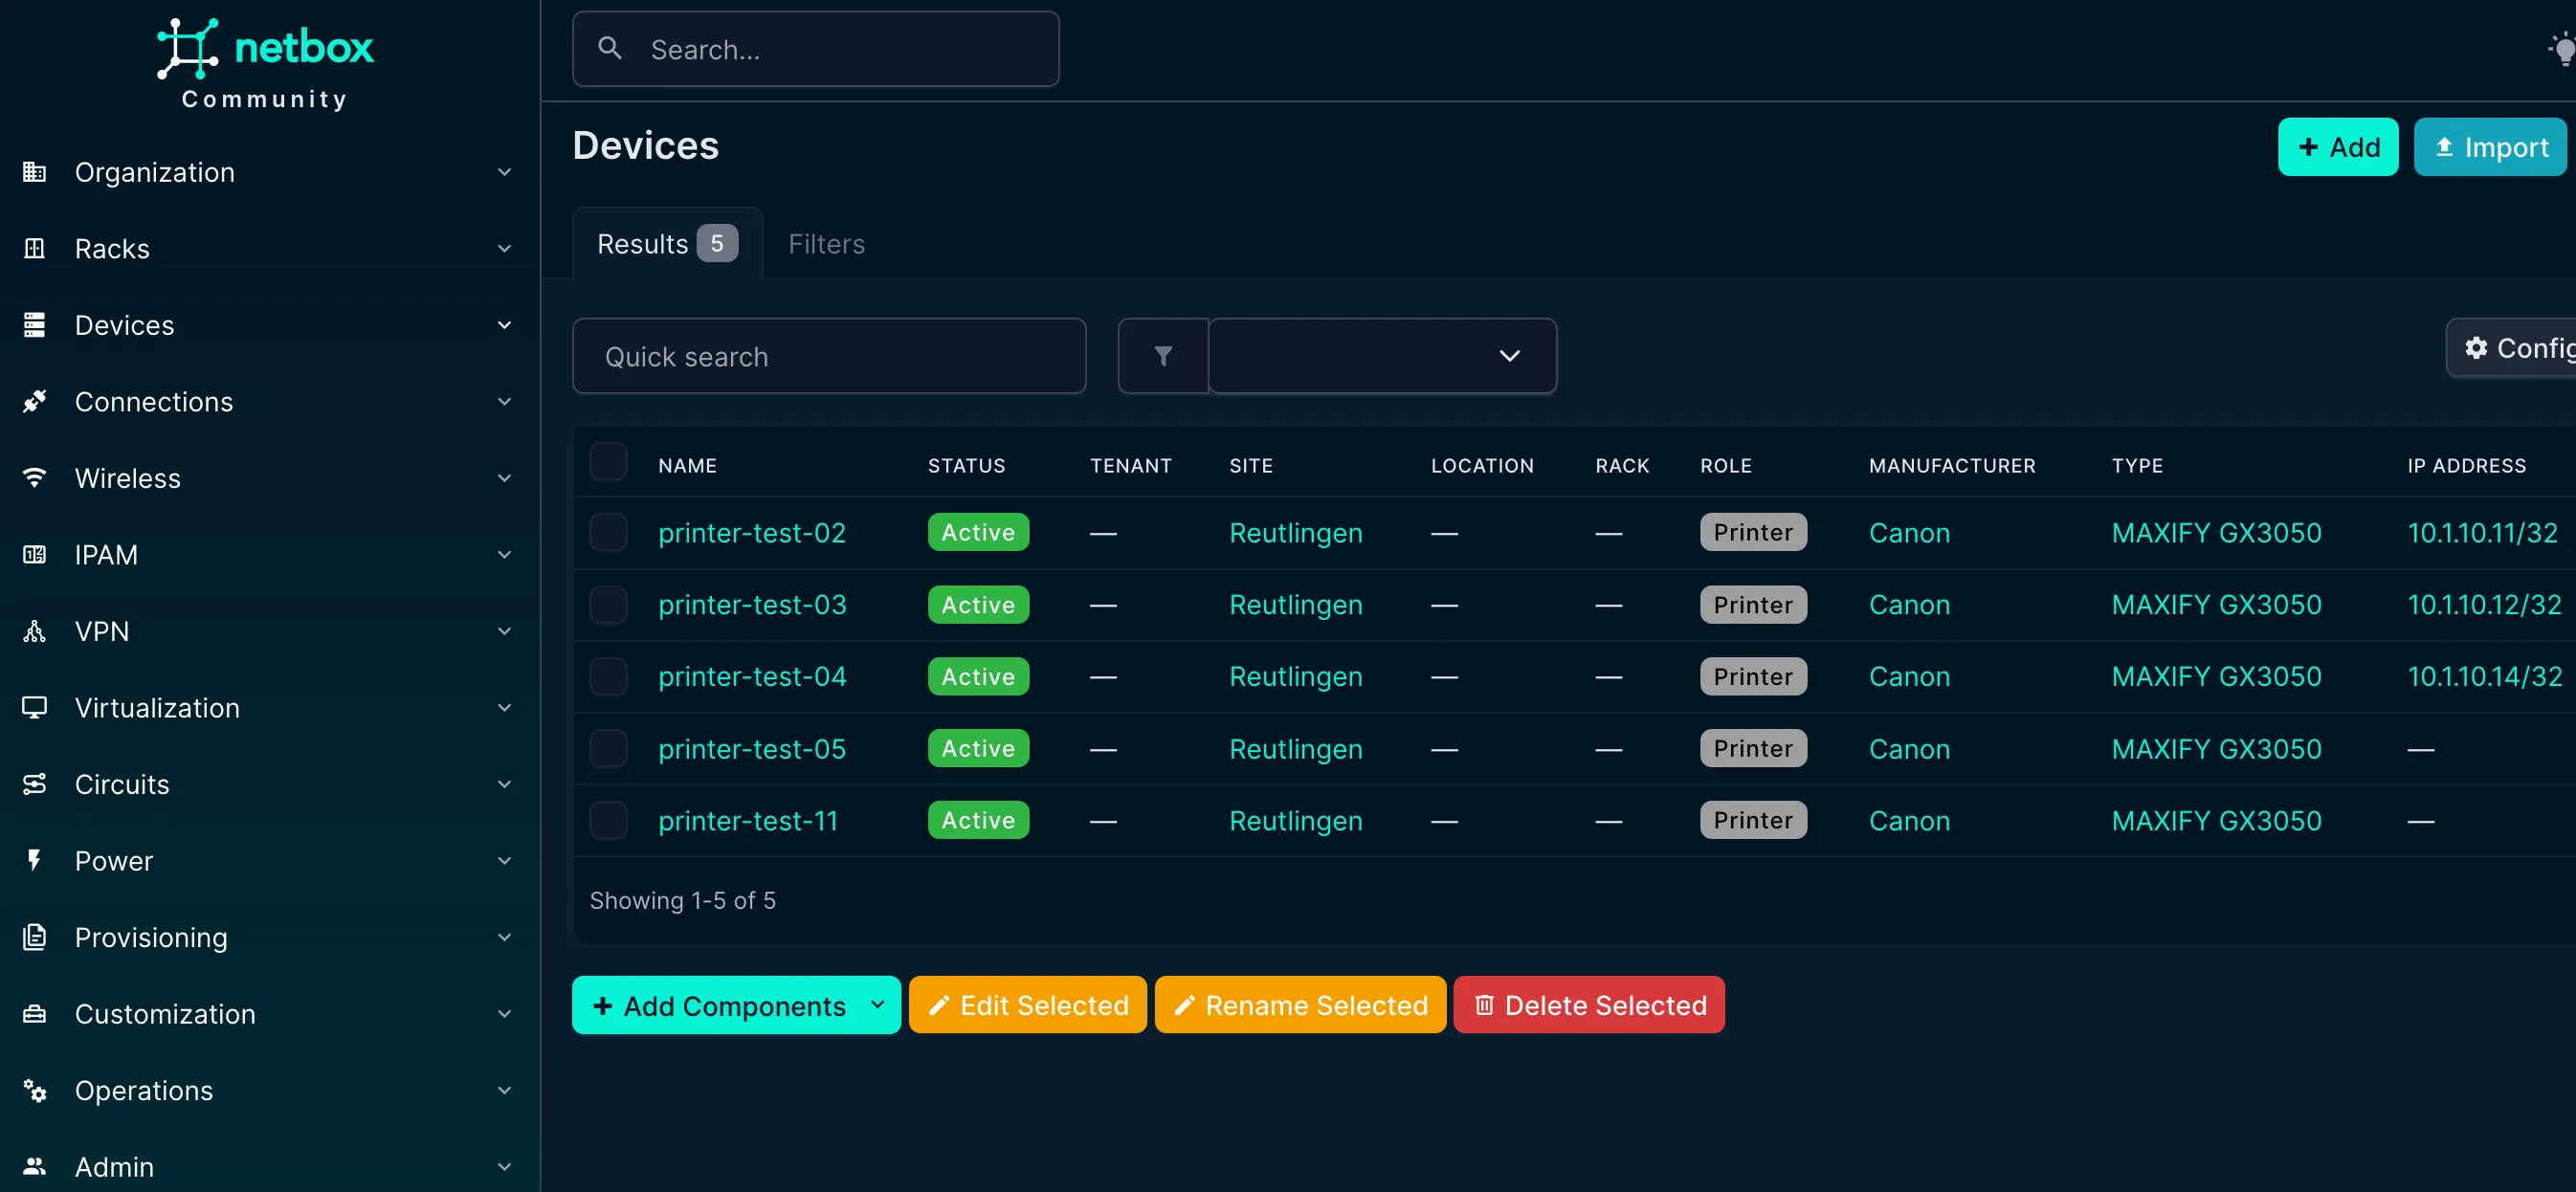The image size is (2576, 1192).
Task: Sort by the IP ADDRESS column header
Action: click(x=2466, y=466)
